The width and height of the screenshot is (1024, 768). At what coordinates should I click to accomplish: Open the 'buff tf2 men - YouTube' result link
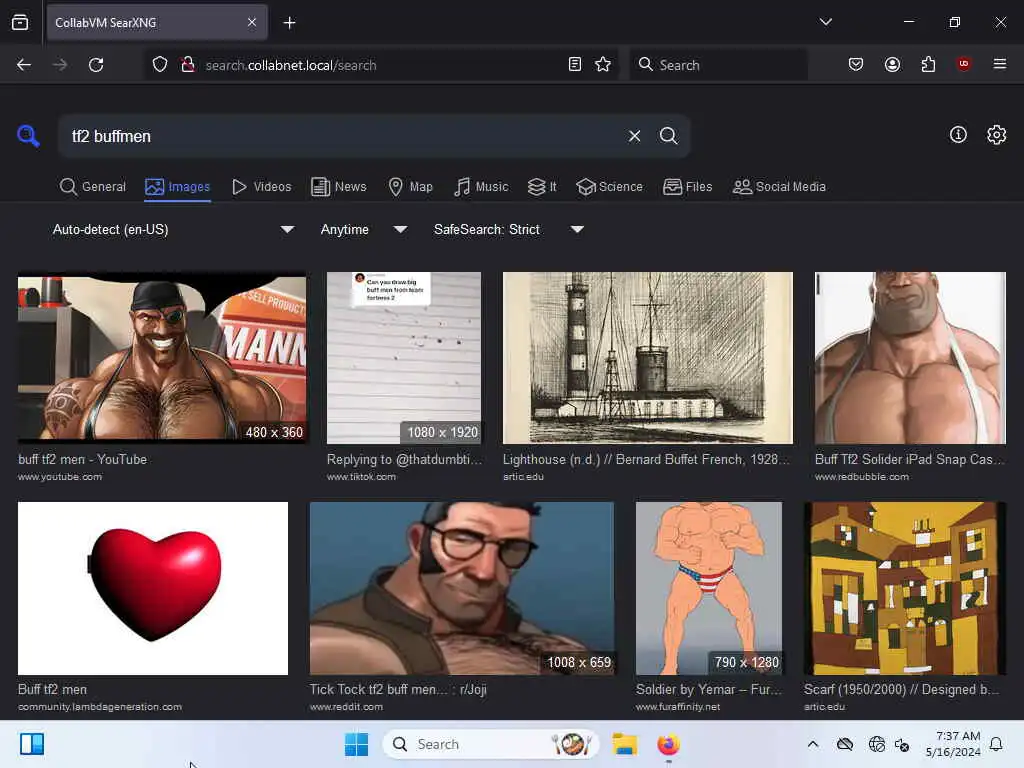point(82,459)
